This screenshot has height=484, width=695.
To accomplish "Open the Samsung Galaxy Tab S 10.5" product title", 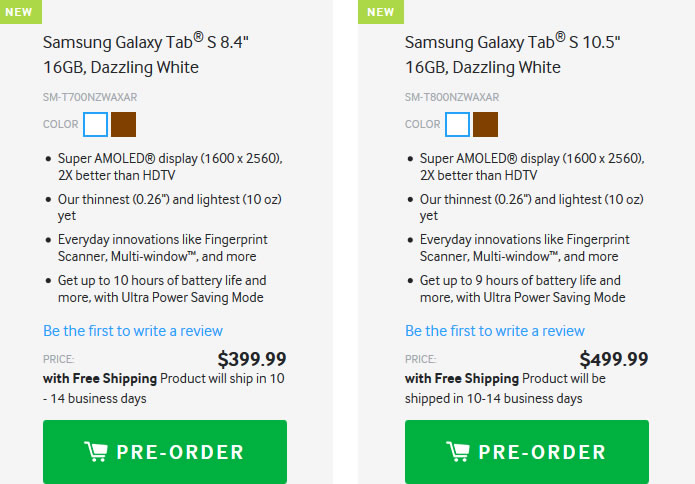I will pos(512,54).
